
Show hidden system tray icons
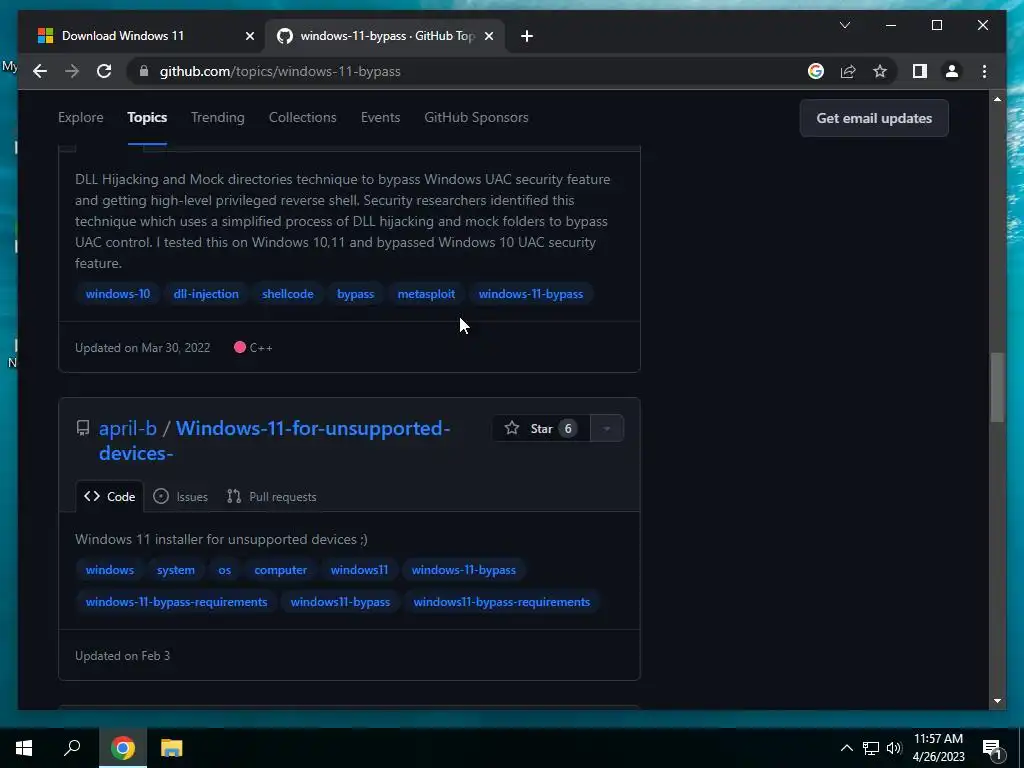(846, 748)
